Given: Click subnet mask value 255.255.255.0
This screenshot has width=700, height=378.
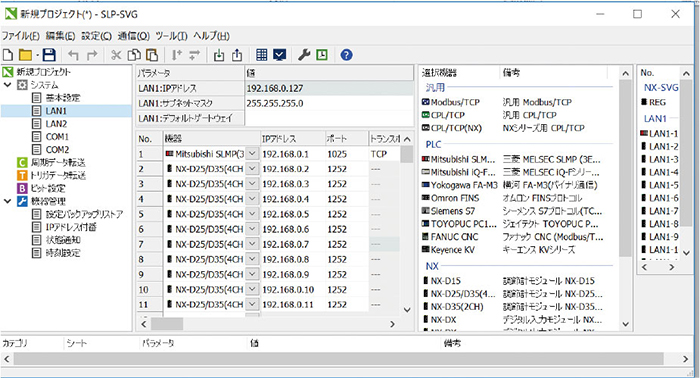Looking at the screenshot, I should (x=329, y=104).
